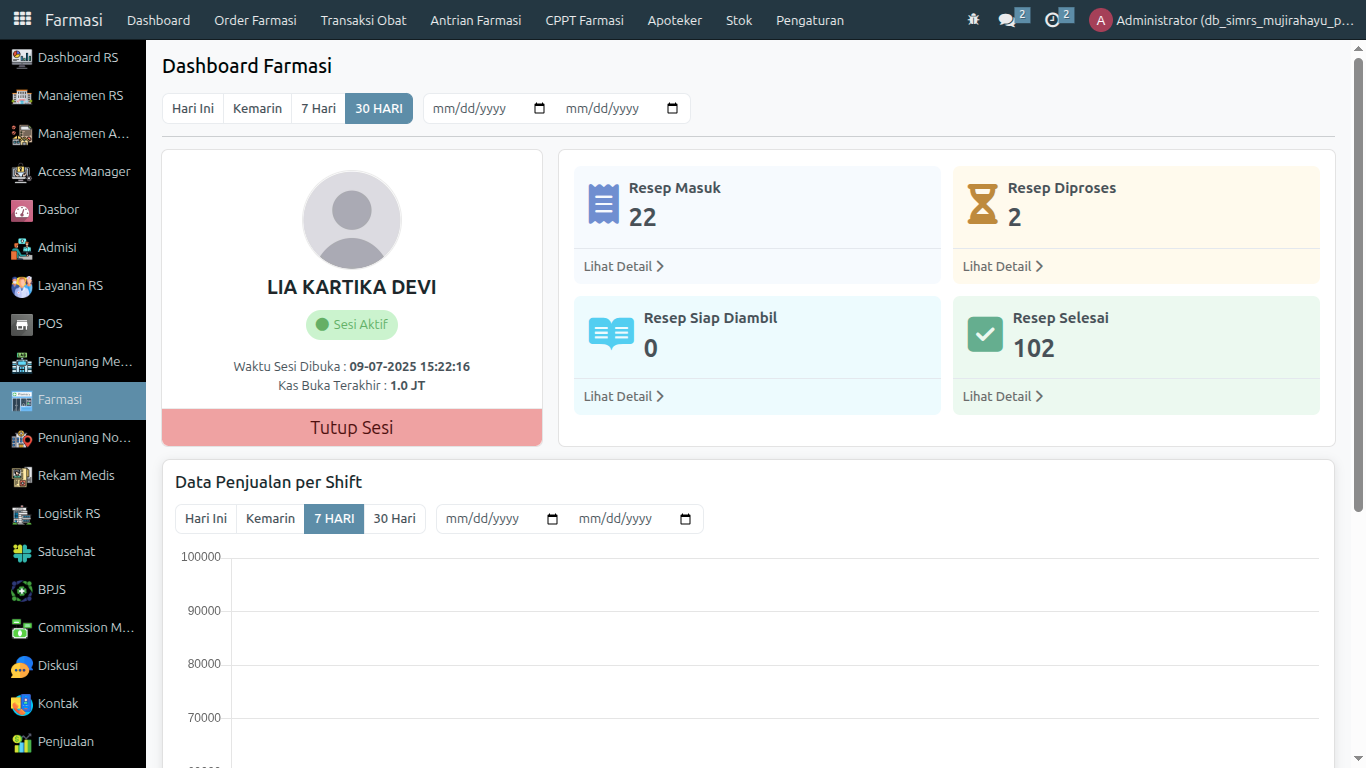
Task: Switch dashboard filter to 7 Hari
Action: (x=318, y=109)
